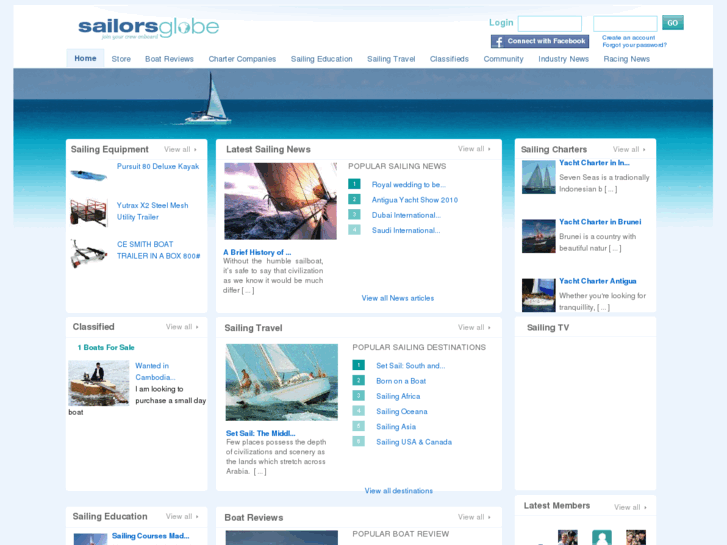Click Forgot your password link
The width and height of the screenshot is (727, 545).
click(x=634, y=45)
